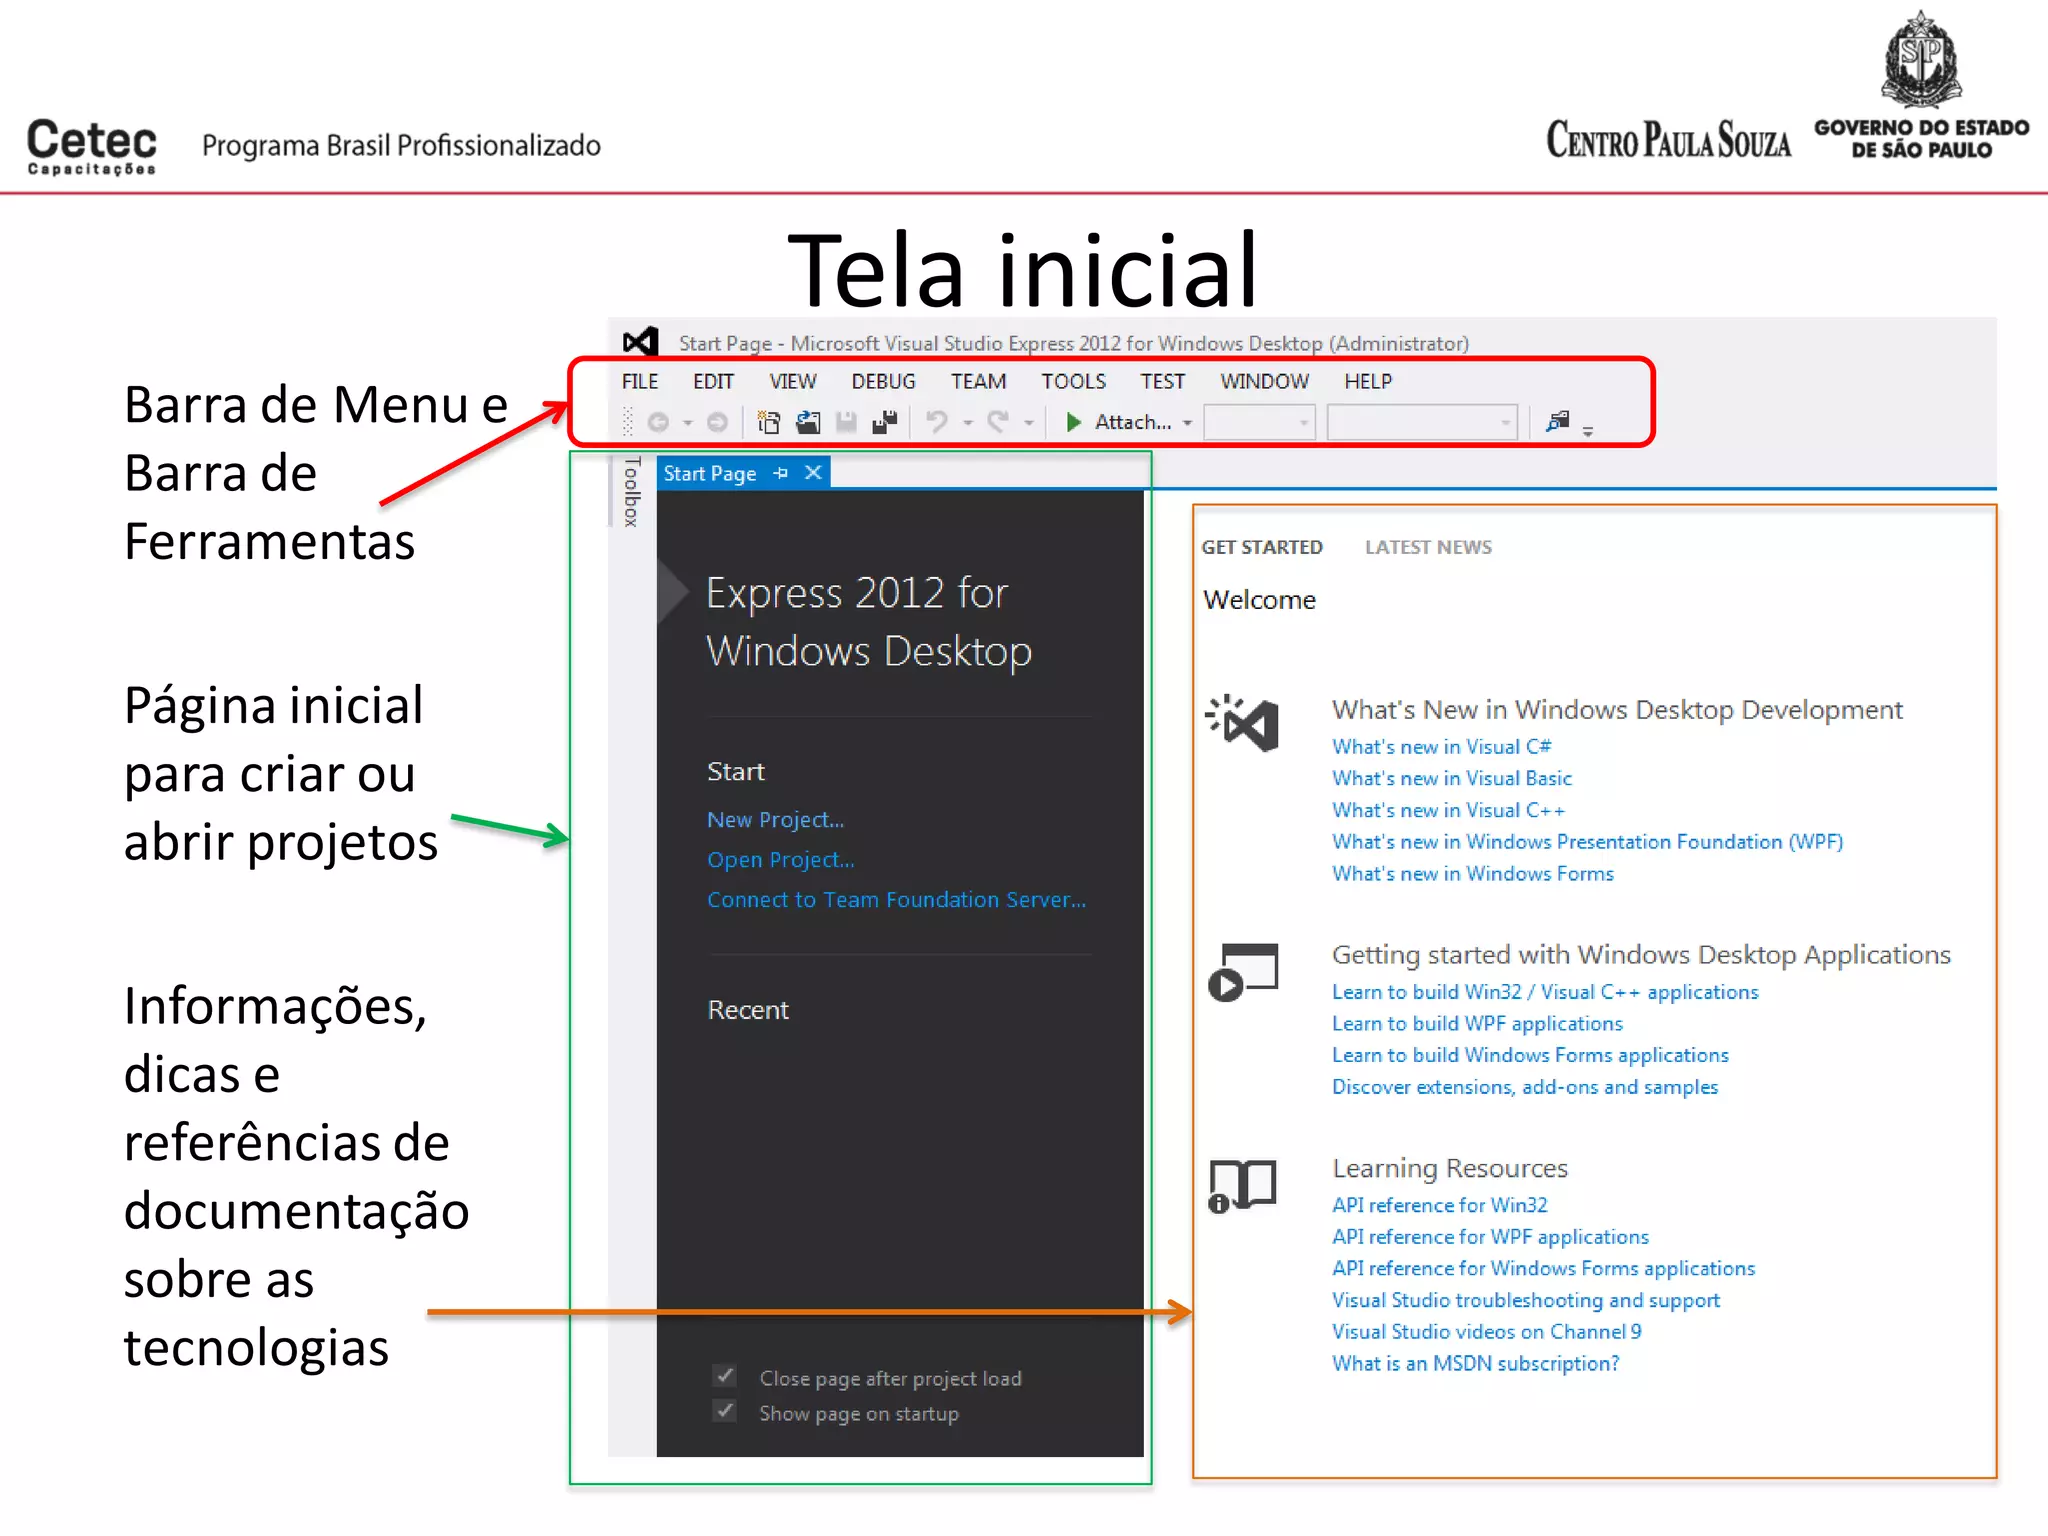Click the Save toolbar icon
This screenshot has height=1536, width=2048.
846,422
